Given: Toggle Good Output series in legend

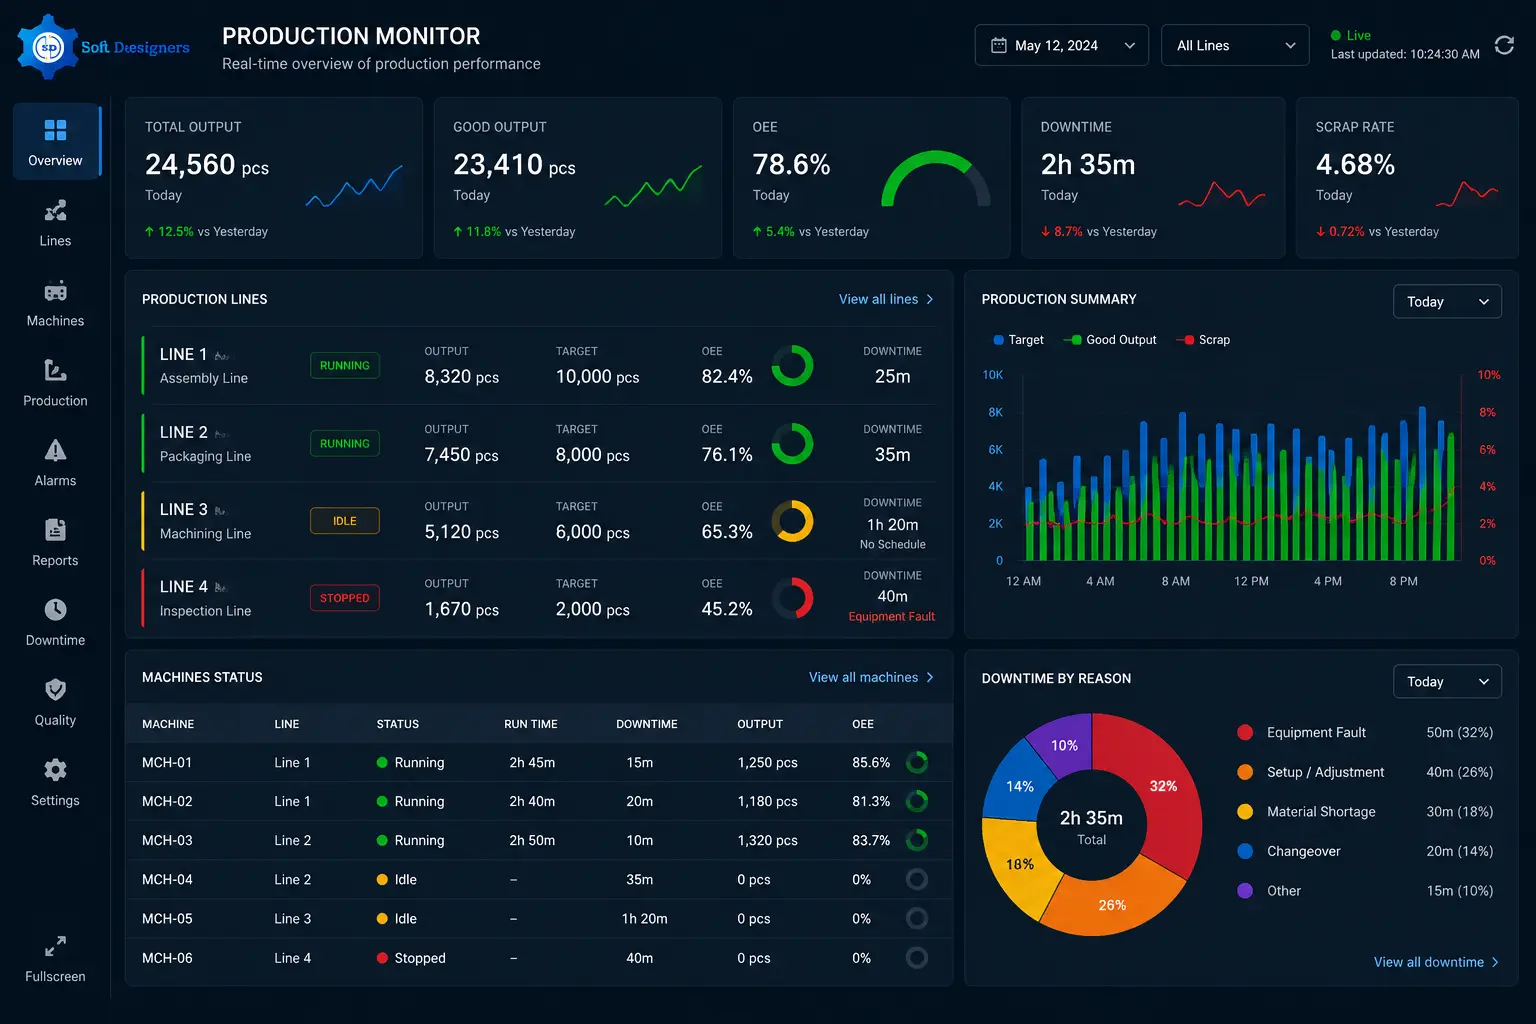Looking at the screenshot, I should click(1109, 340).
